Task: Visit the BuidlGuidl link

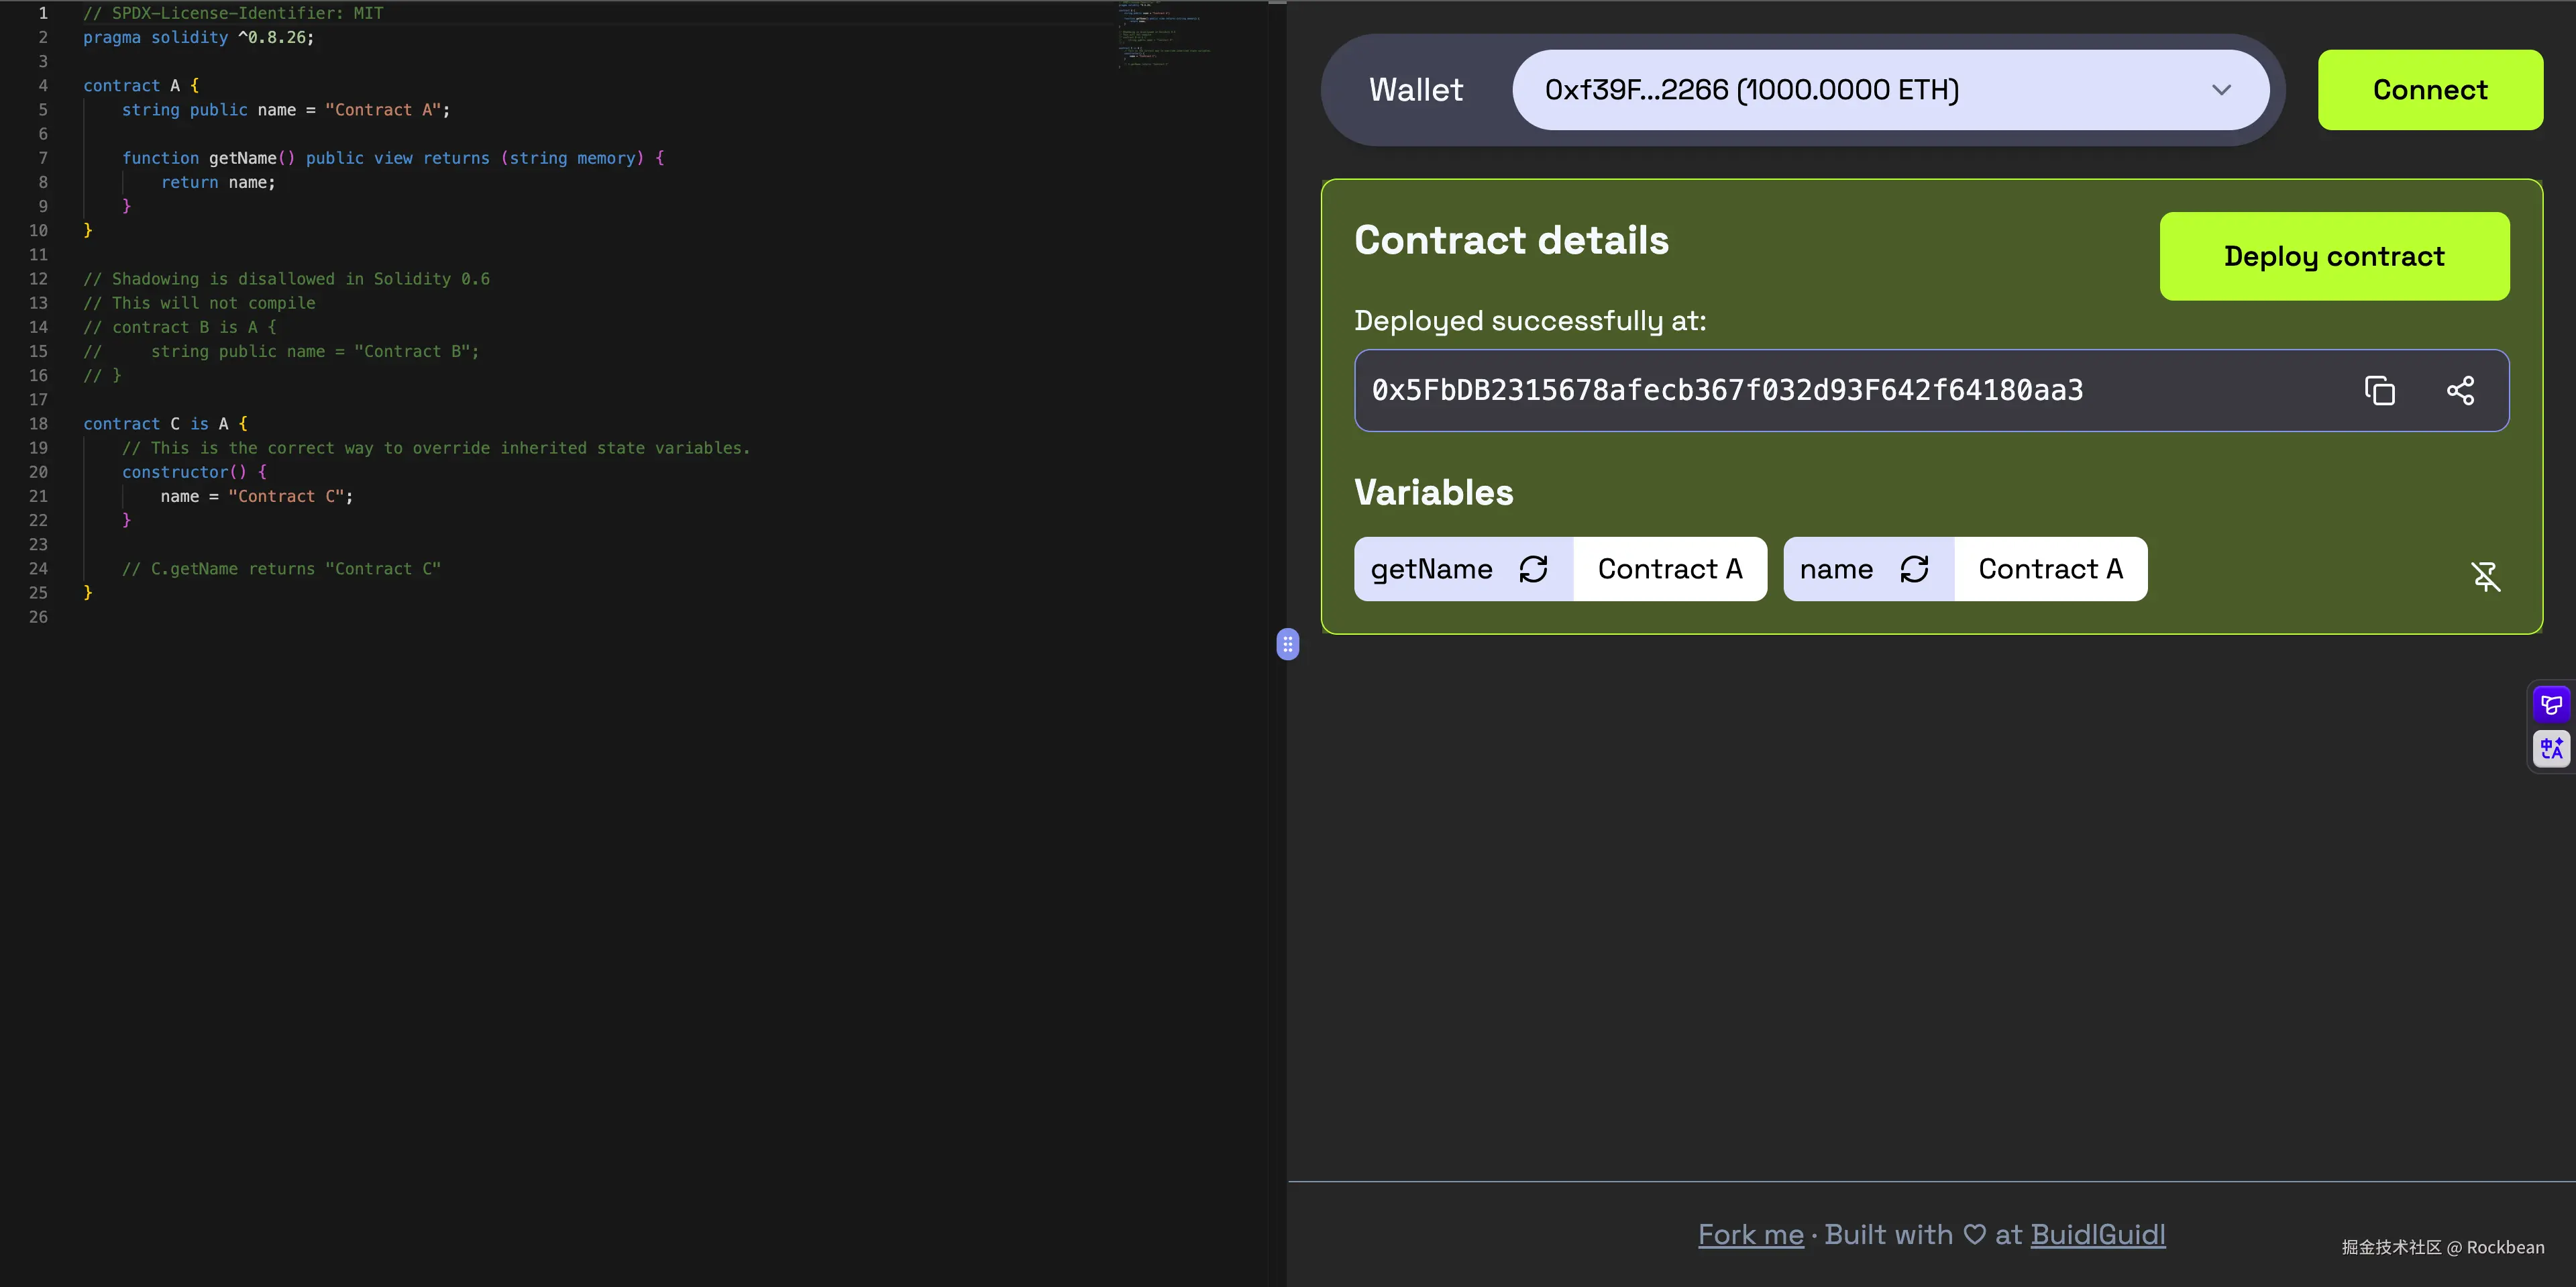Action: 2098,1234
